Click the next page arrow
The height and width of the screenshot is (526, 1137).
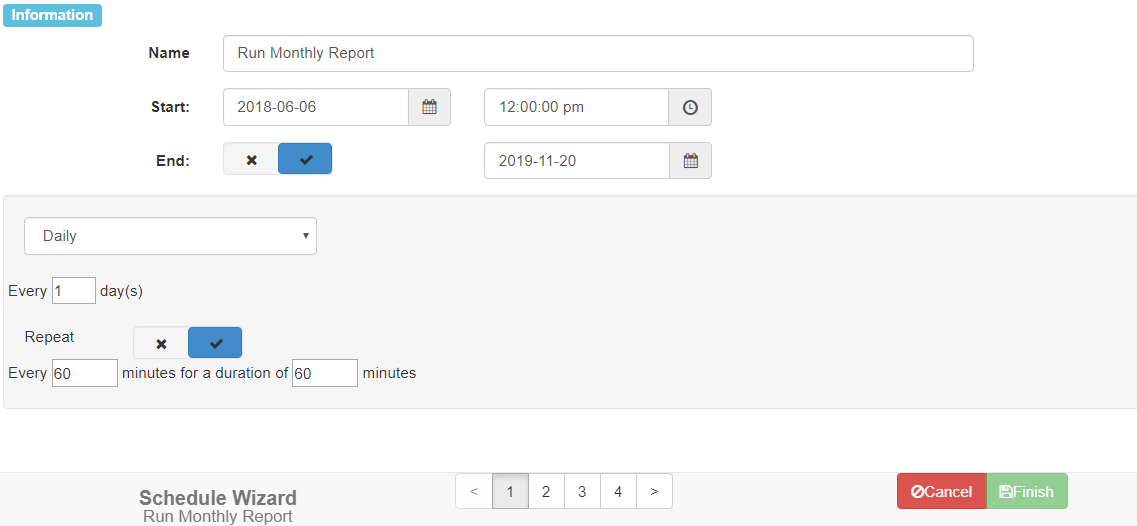pyautogui.click(x=654, y=491)
